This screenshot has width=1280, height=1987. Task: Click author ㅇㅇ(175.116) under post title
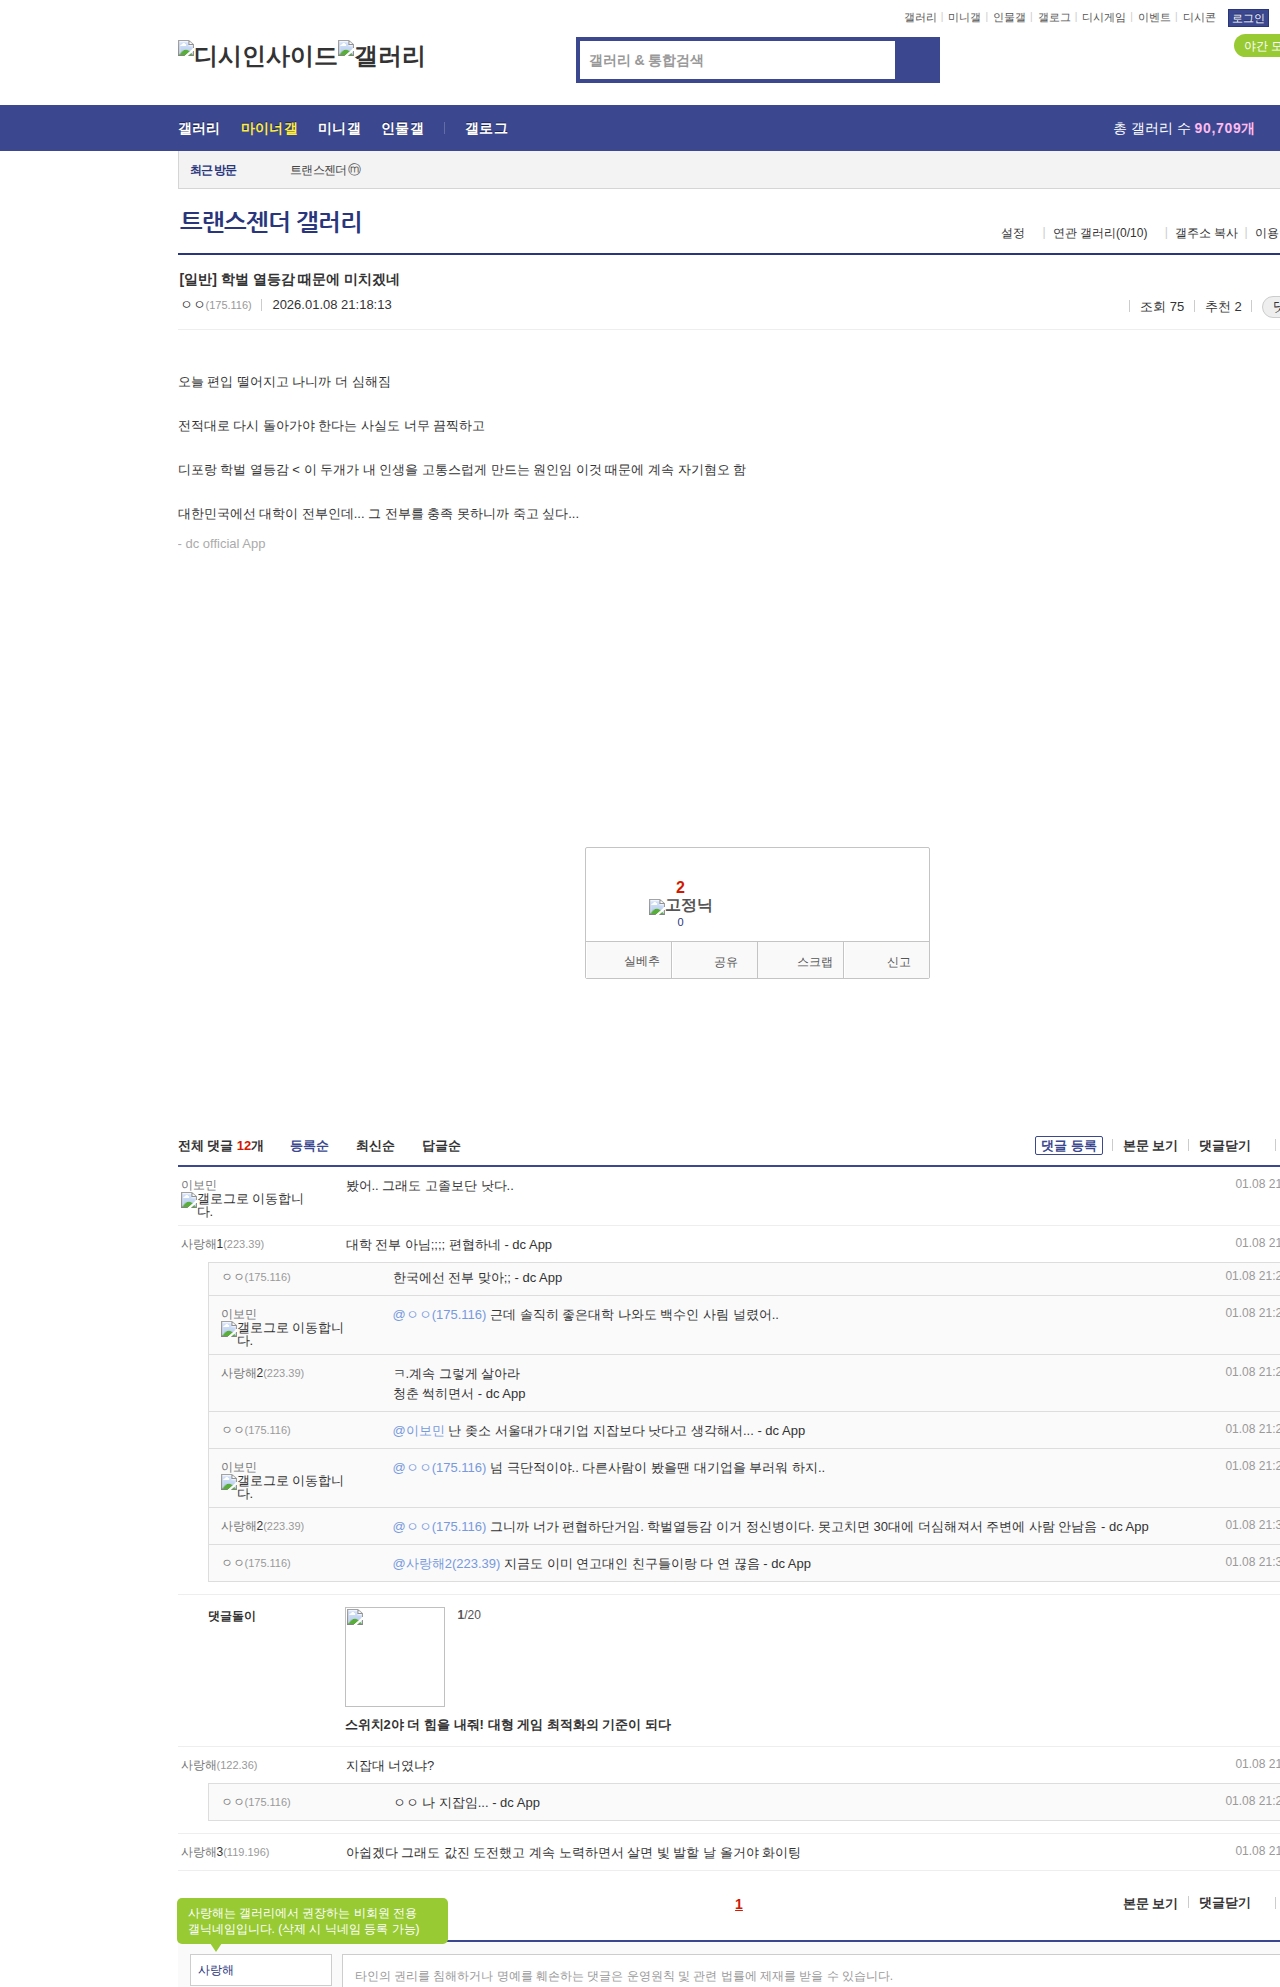click(216, 305)
